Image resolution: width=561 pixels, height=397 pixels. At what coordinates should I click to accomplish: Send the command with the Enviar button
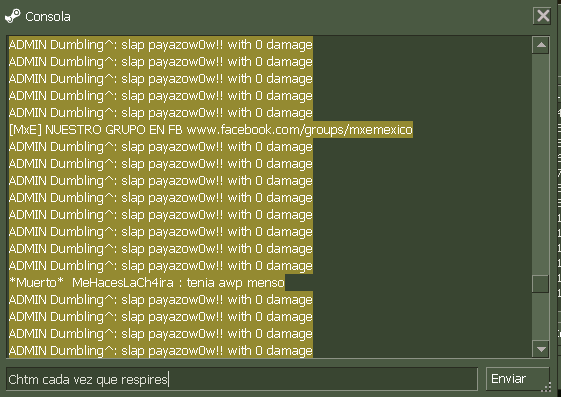tap(517, 379)
